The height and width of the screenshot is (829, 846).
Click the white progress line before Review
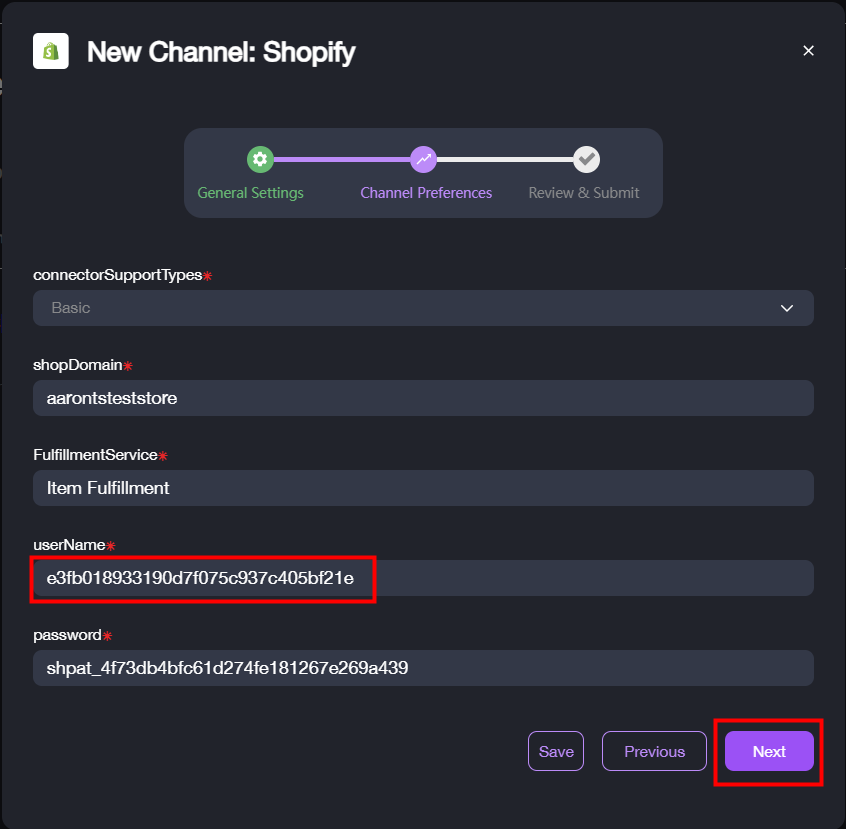click(505, 159)
